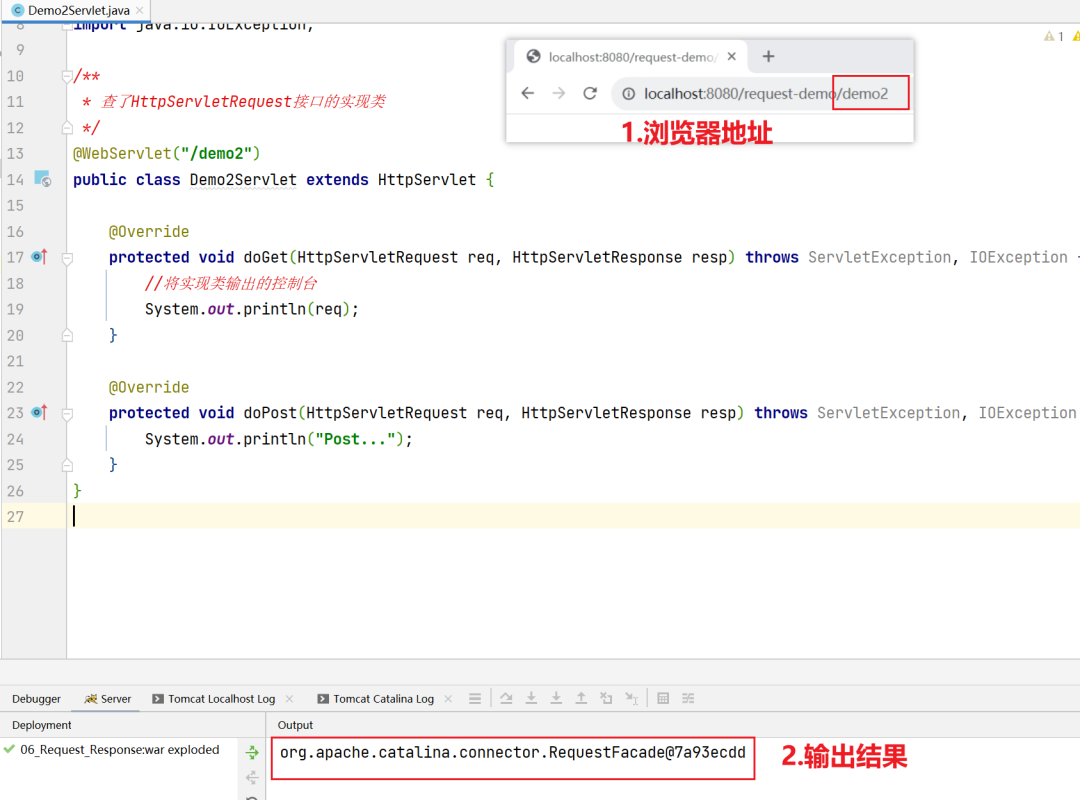
Task: Collapse the imports fold at the top
Action: click(x=67, y=26)
